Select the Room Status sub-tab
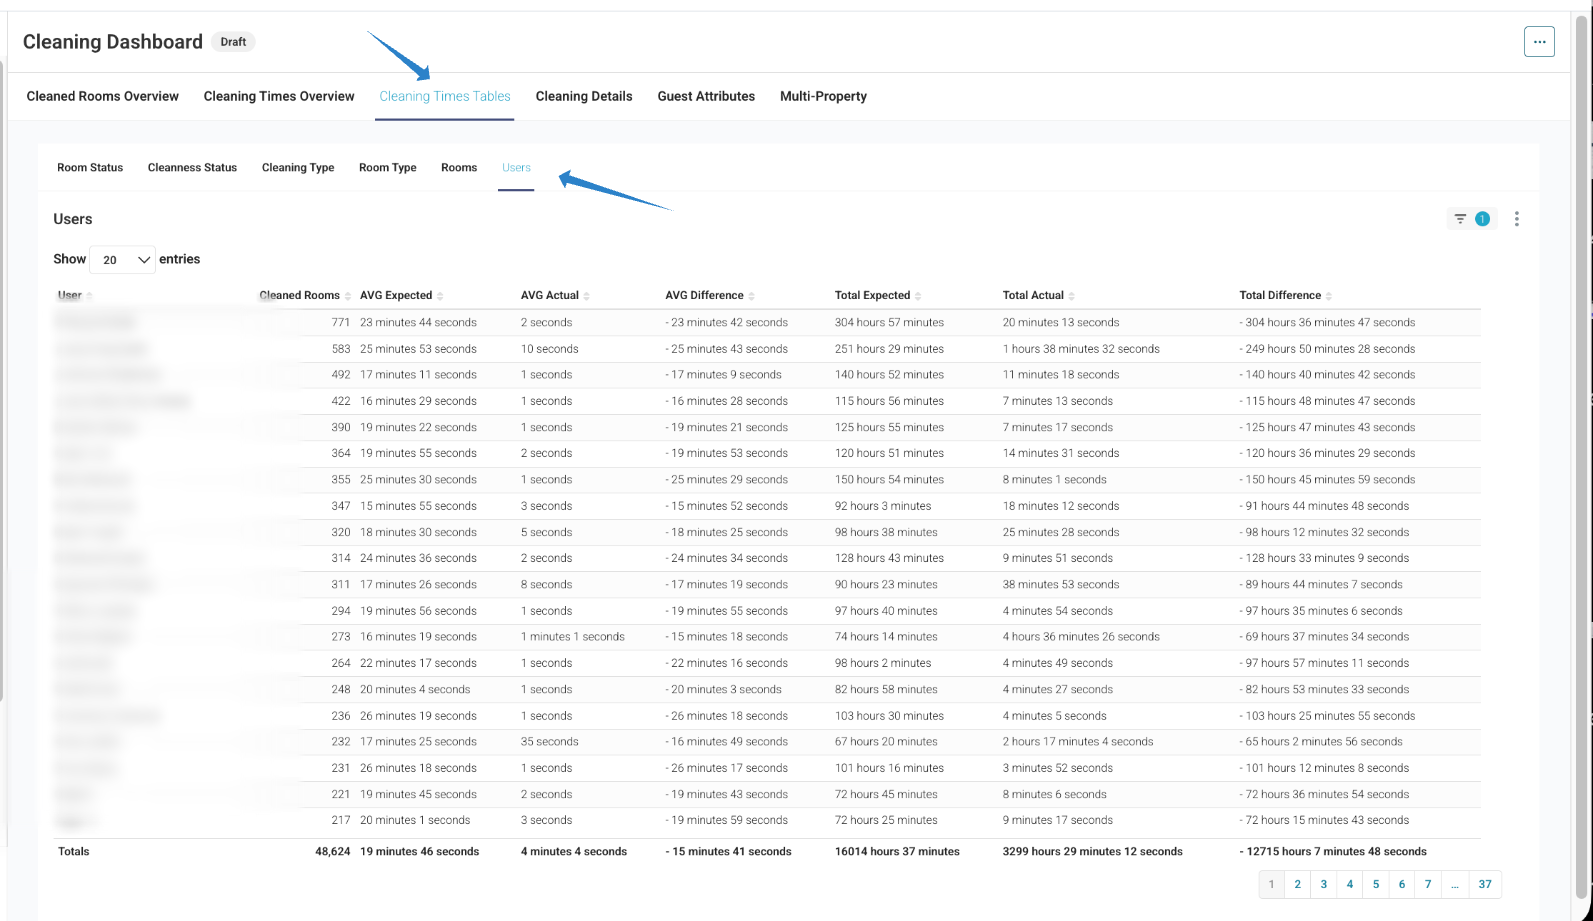The height and width of the screenshot is (921, 1593). [x=90, y=168]
